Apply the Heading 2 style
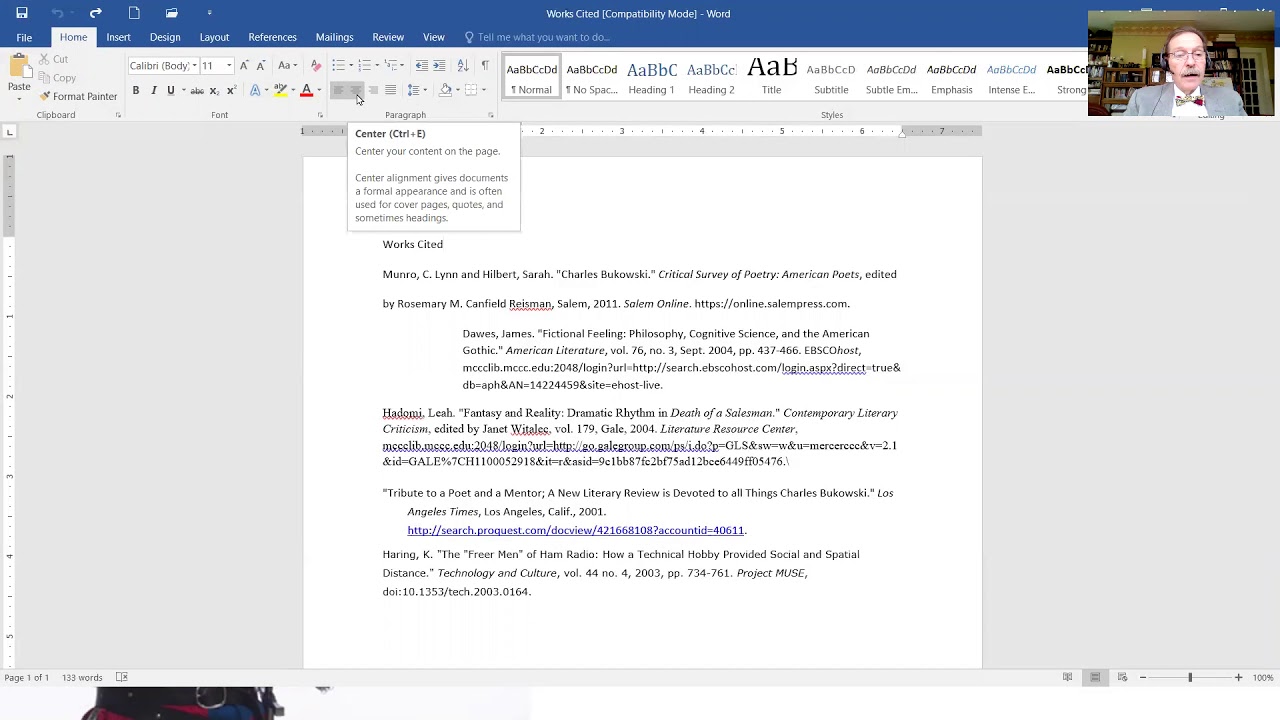This screenshot has width=1280, height=720. (711, 77)
